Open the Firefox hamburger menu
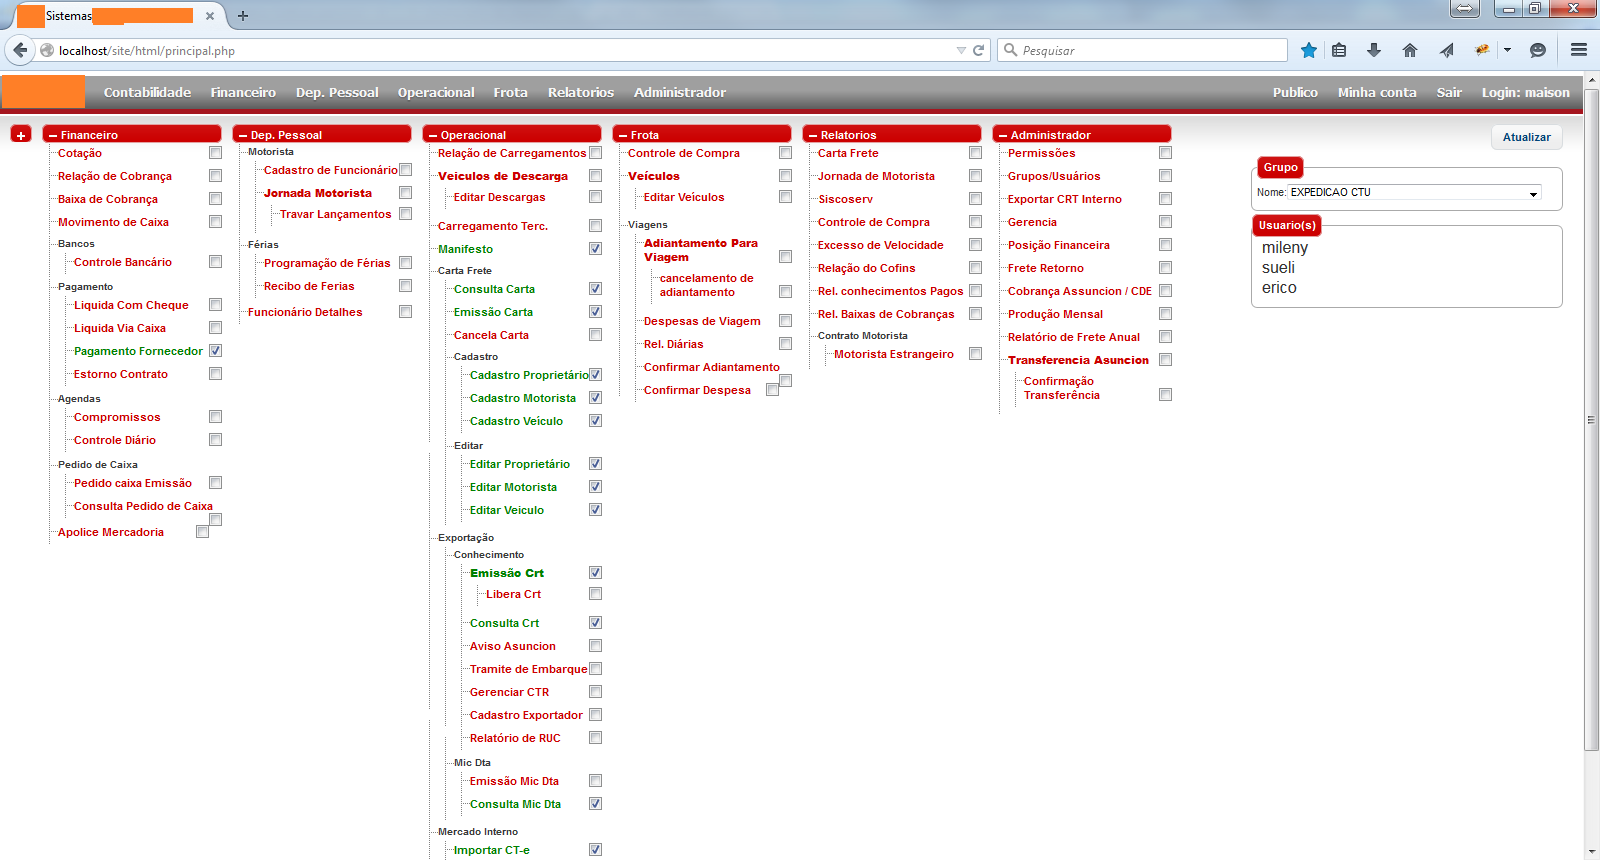 tap(1579, 50)
